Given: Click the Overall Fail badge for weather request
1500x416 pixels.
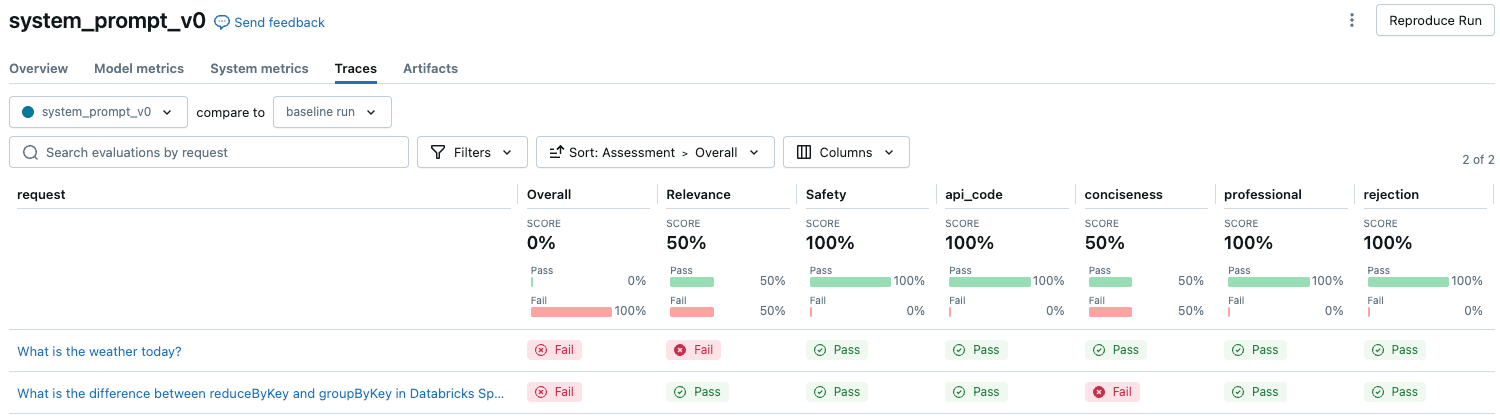Looking at the screenshot, I should [x=554, y=350].
